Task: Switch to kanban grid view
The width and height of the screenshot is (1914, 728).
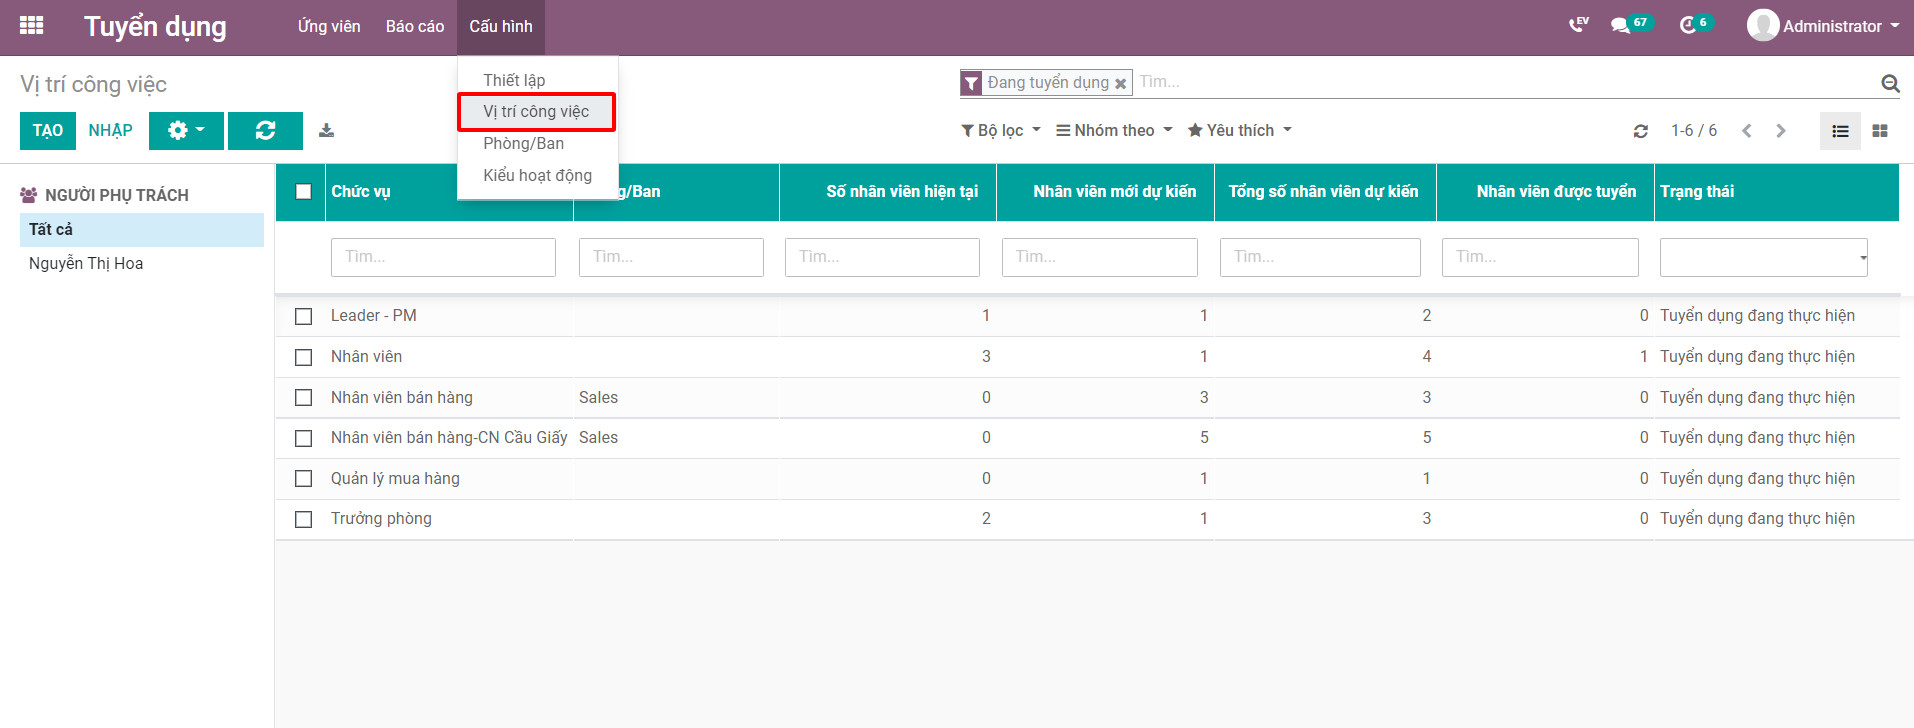Action: [1880, 131]
